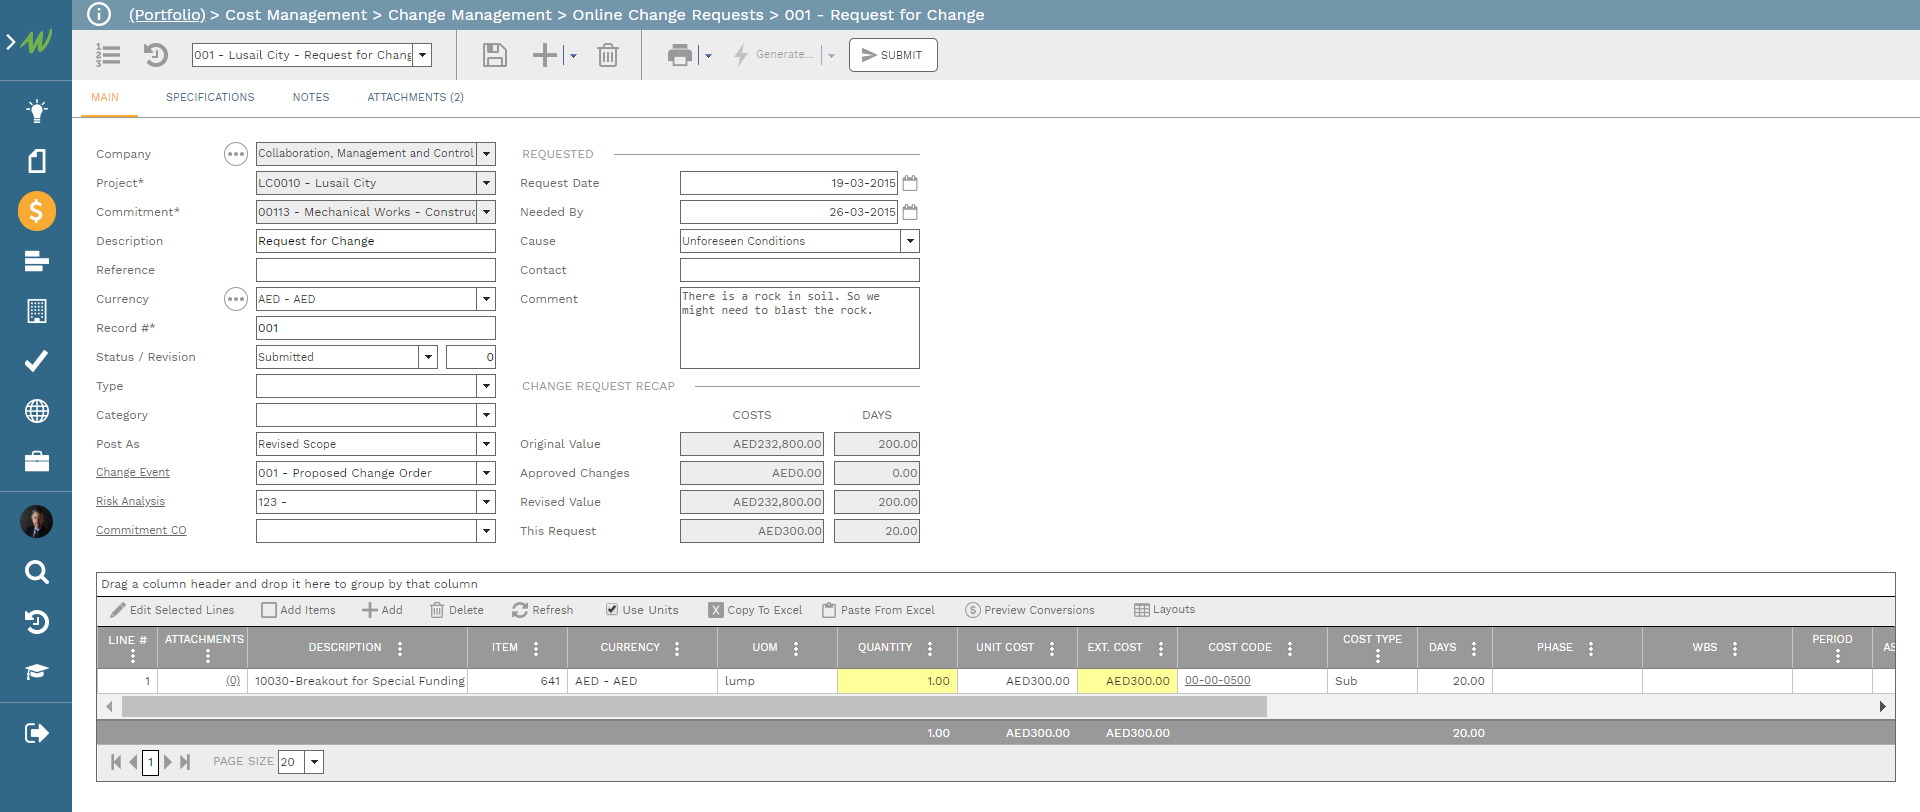Viewport: 1920px width, 812px height.
Task: Open the Commitment CO link
Action: point(141,530)
